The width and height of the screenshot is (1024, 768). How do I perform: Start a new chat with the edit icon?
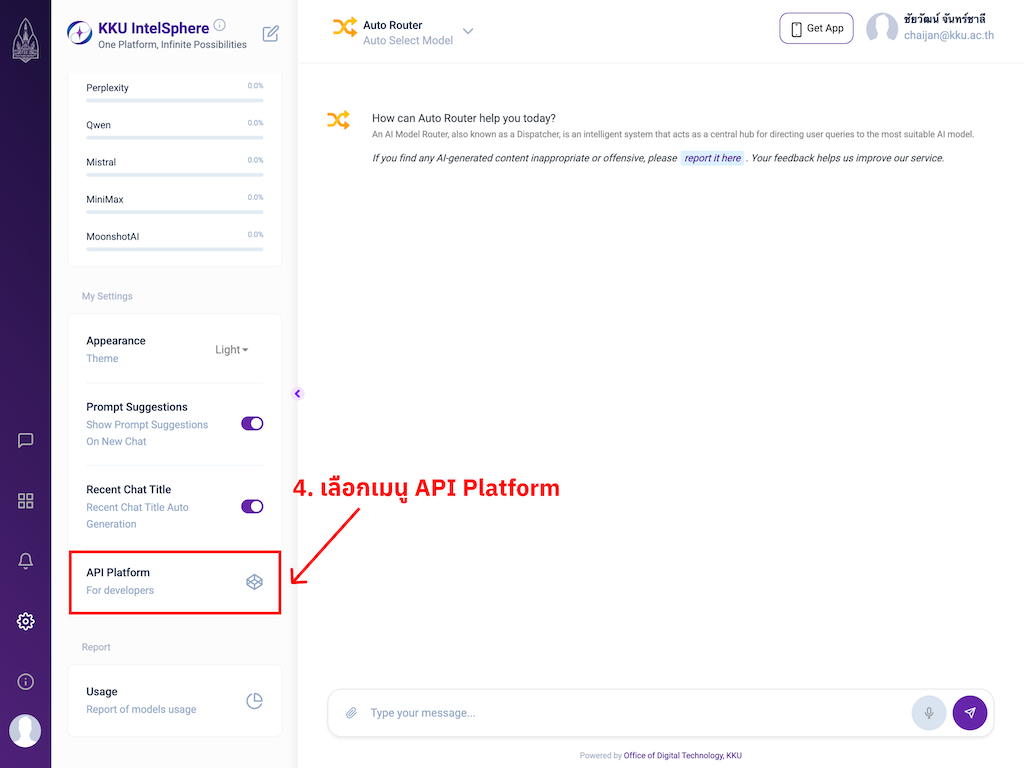[270, 34]
